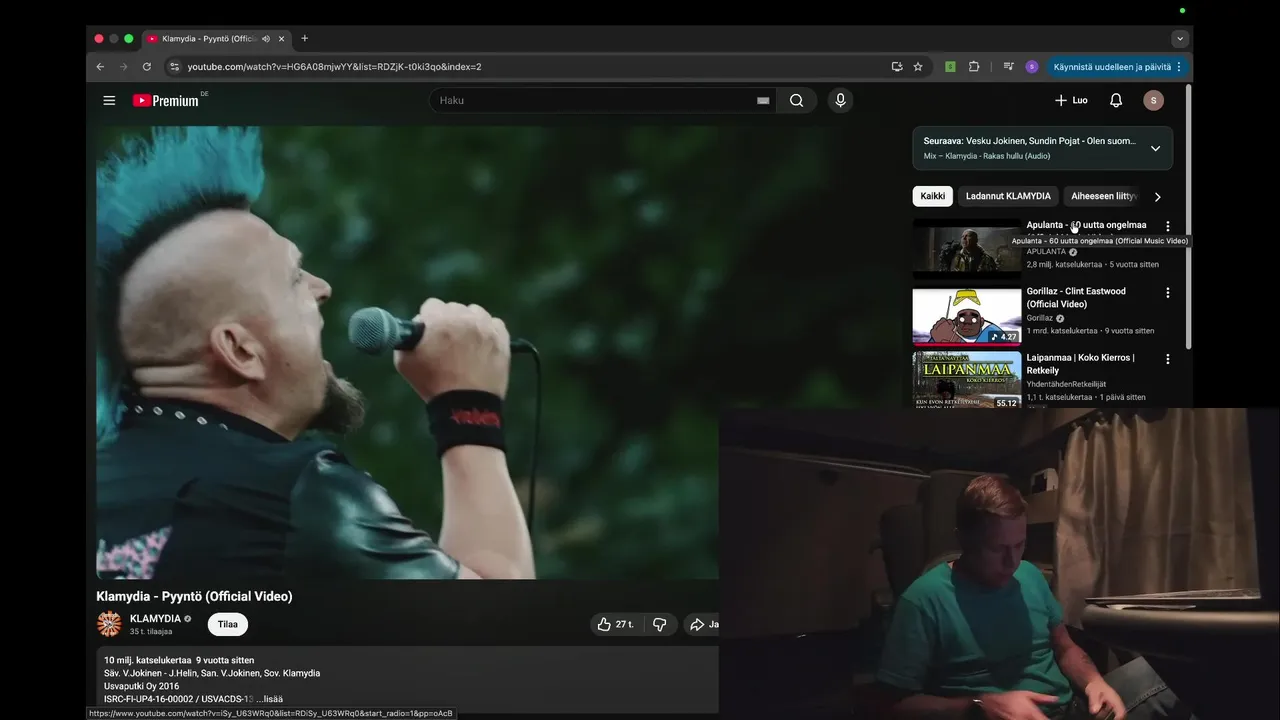The image size is (1280, 720).
Task: Open Apulanta 60 uutta ongelmaa thumbnail
Action: tap(967, 249)
